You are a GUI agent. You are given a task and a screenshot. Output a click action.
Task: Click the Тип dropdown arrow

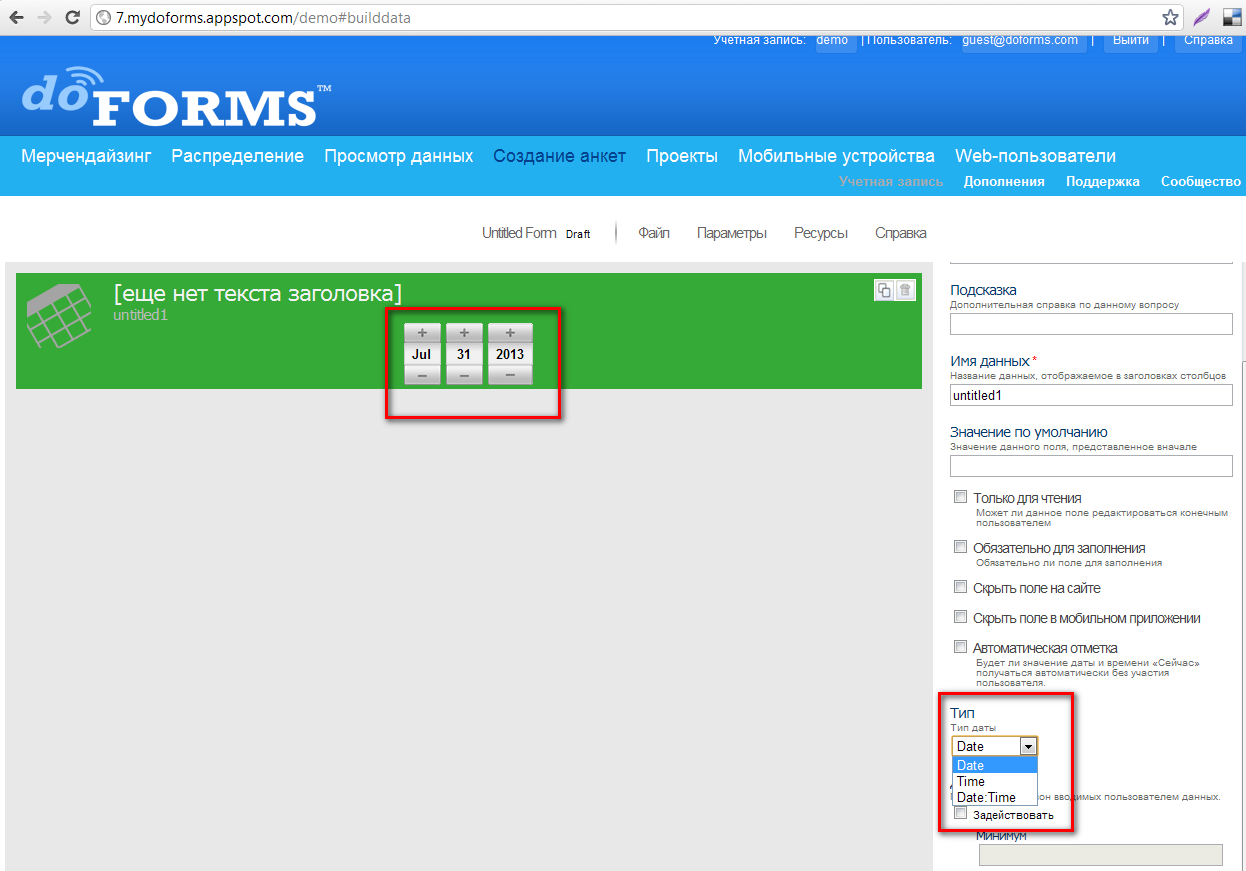click(x=1027, y=746)
